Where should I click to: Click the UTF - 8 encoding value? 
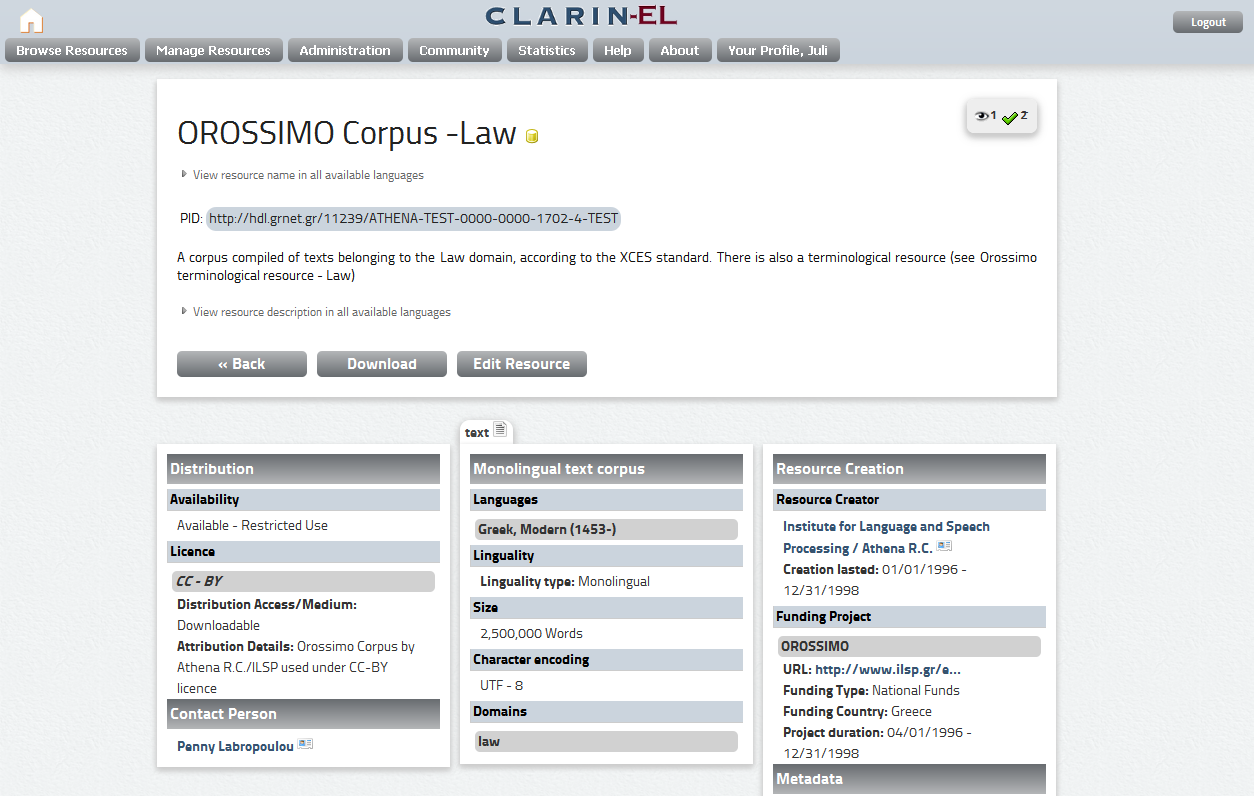point(502,685)
